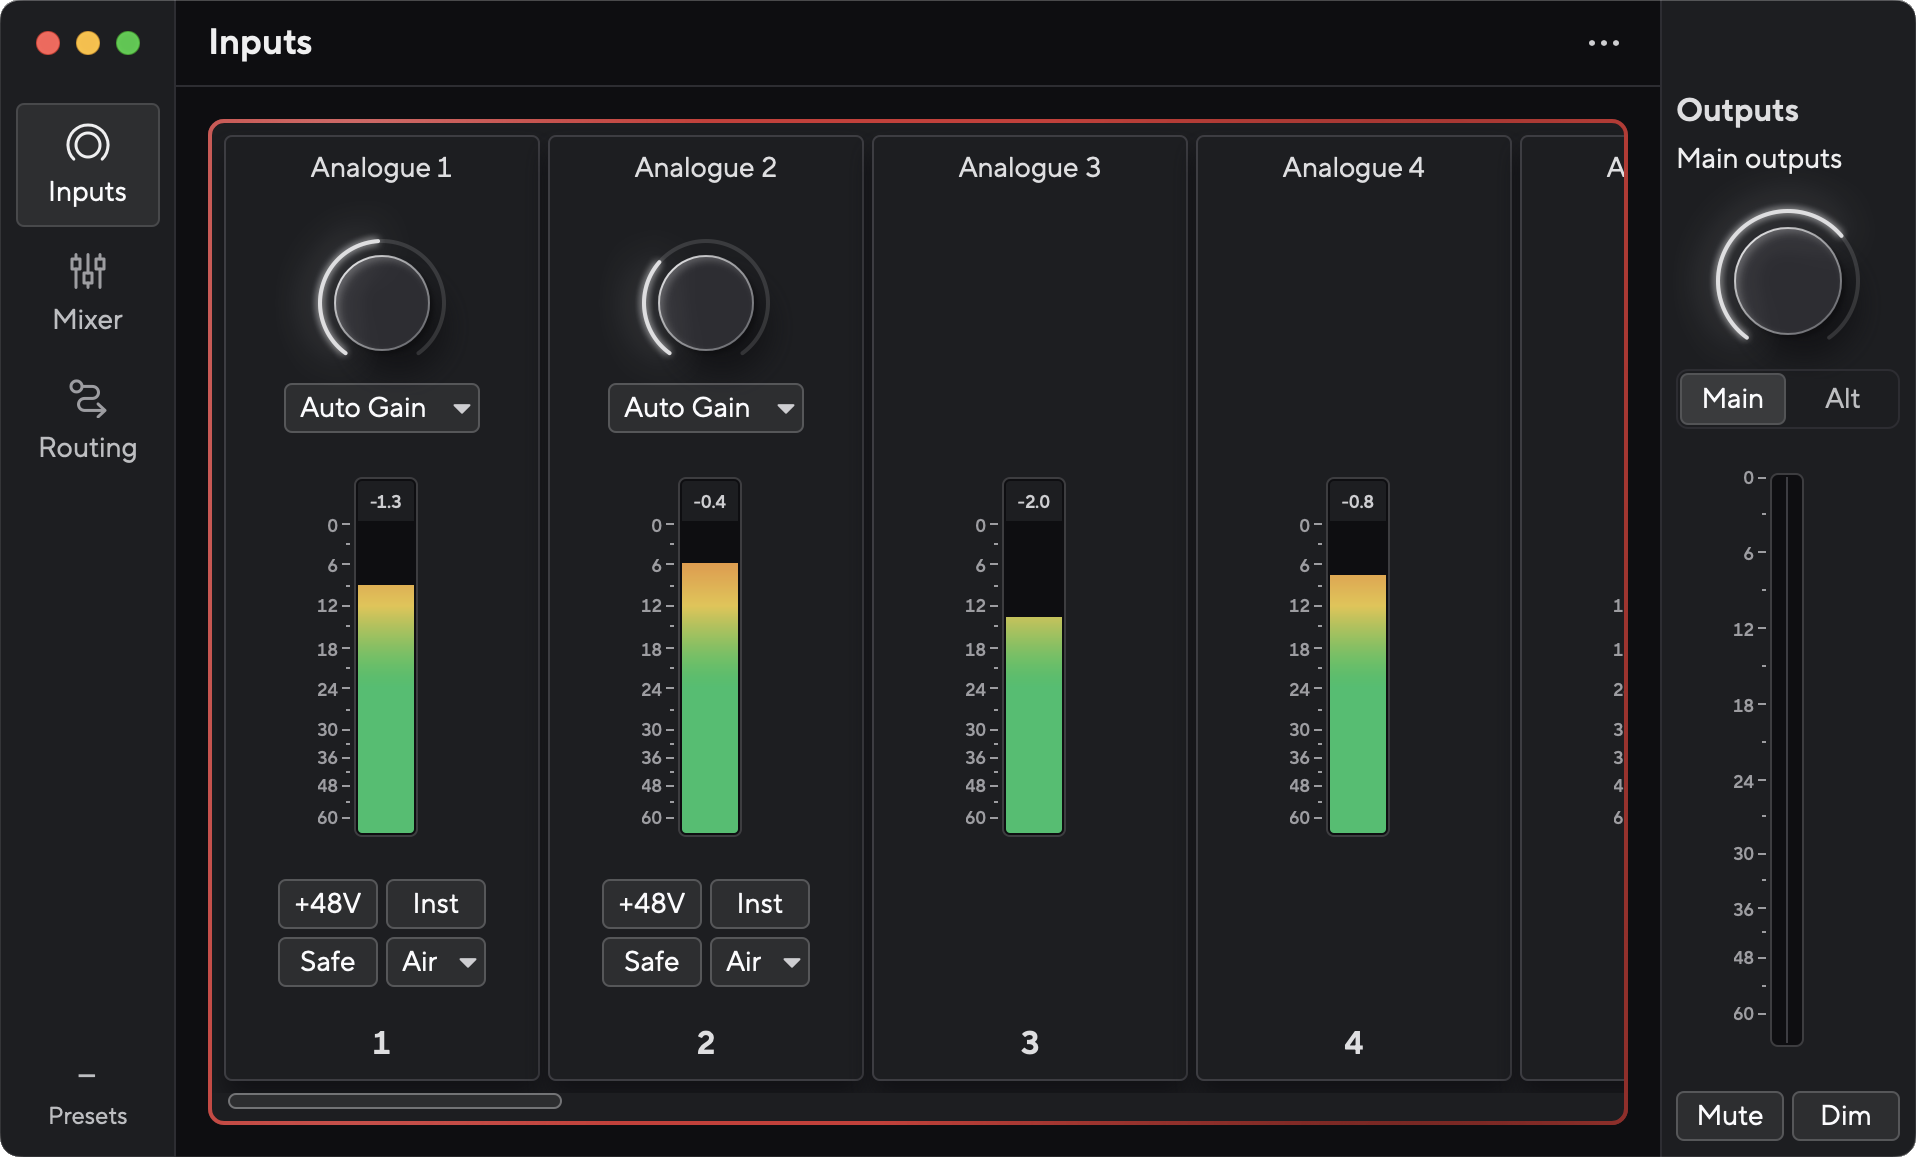
Task: Click the horizontal scrollbar below channels
Action: [395, 1101]
